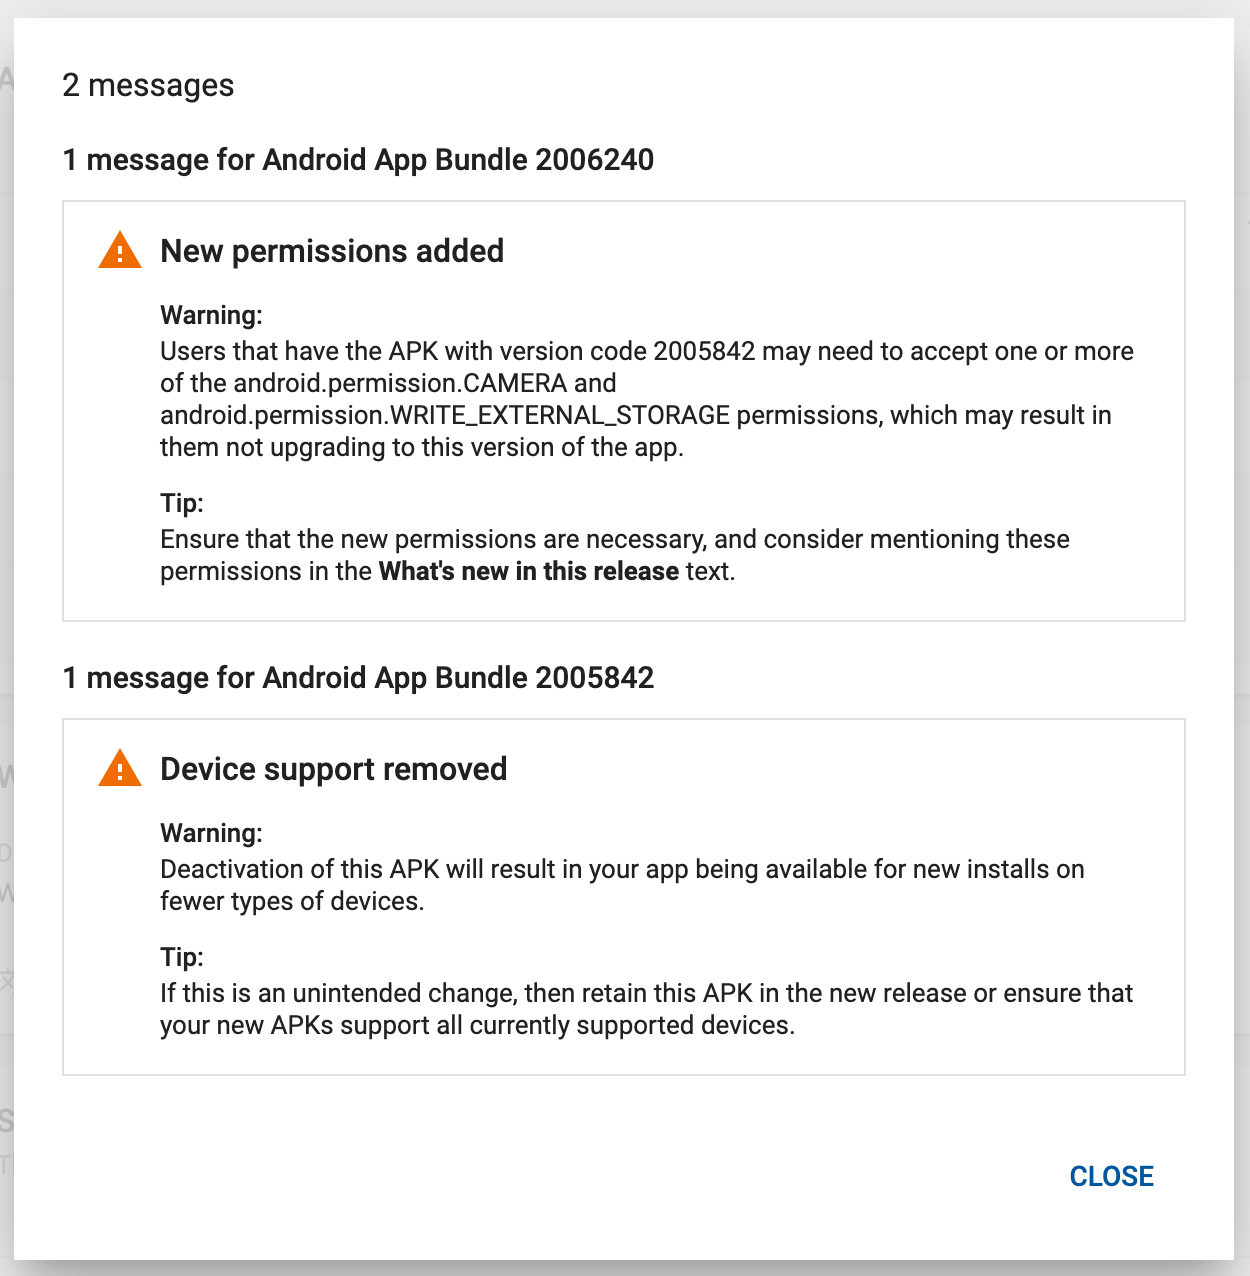Click the warning triangle icon for new permissions
The width and height of the screenshot is (1250, 1276).
(119, 251)
